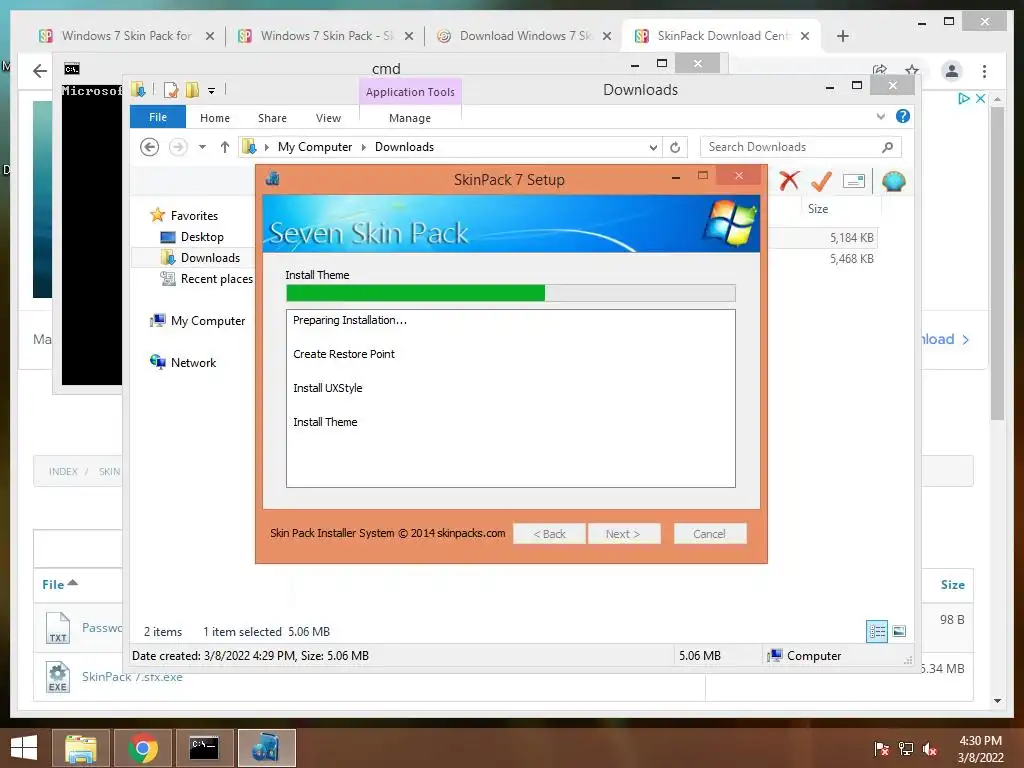Bookmark the page with Chrome's star icon
This screenshot has width=1024, height=768.
[912, 70]
